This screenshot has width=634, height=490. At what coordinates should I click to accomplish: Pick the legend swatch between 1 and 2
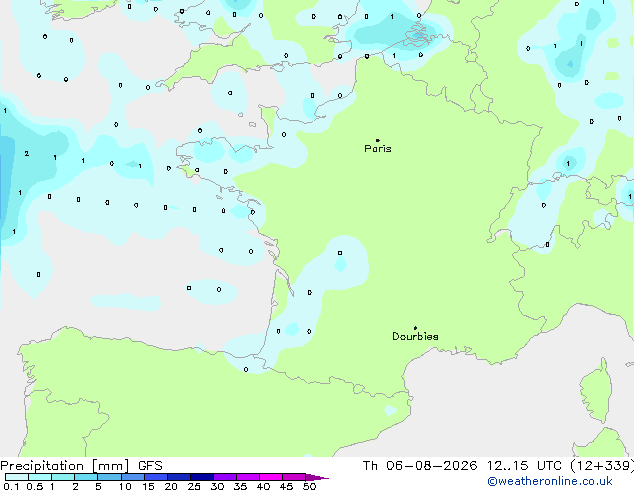tap(63, 477)
